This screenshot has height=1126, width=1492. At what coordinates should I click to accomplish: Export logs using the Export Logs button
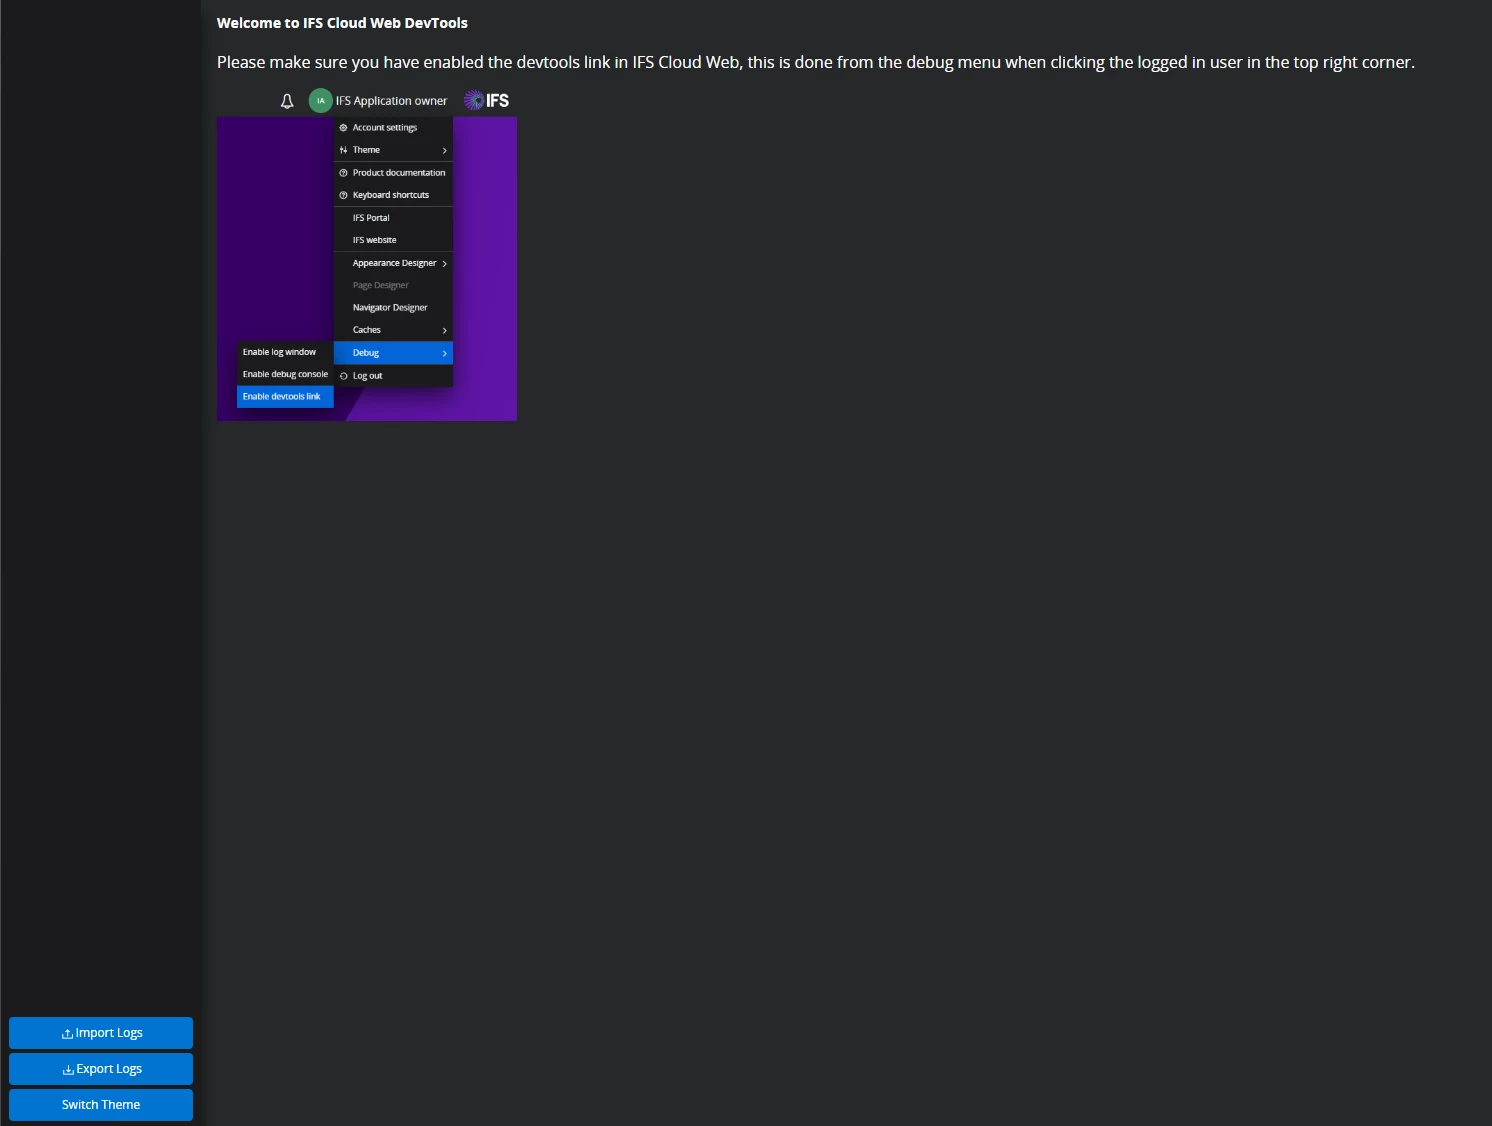[101, 1069]
